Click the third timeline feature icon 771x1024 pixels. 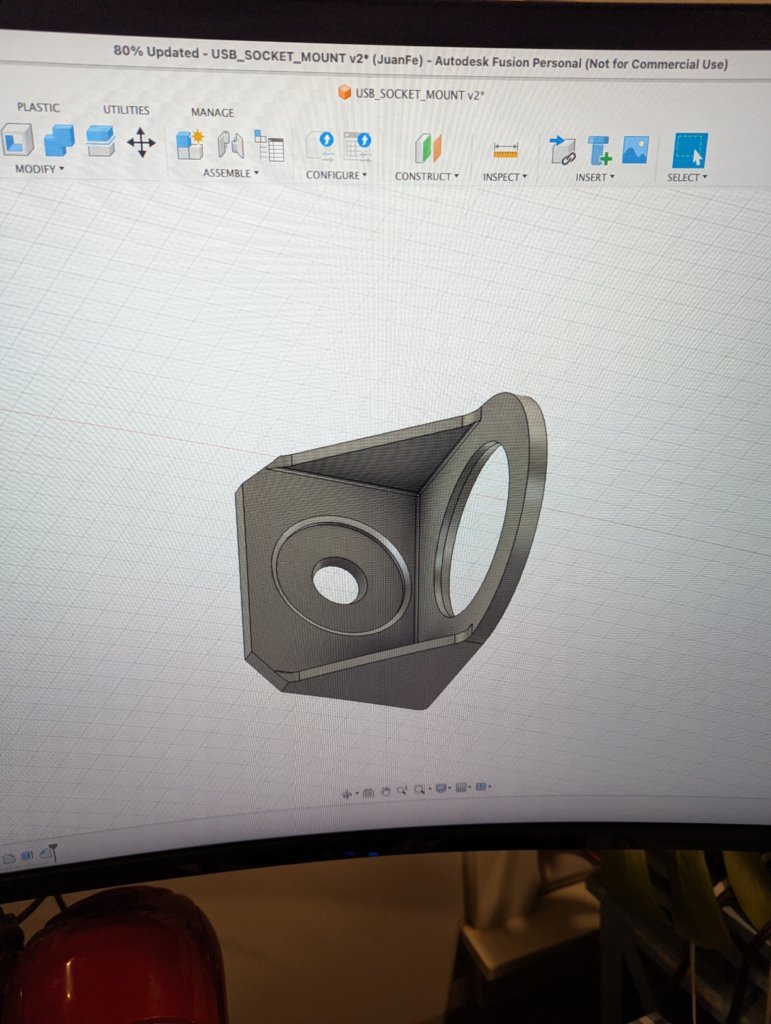[45, 853]
